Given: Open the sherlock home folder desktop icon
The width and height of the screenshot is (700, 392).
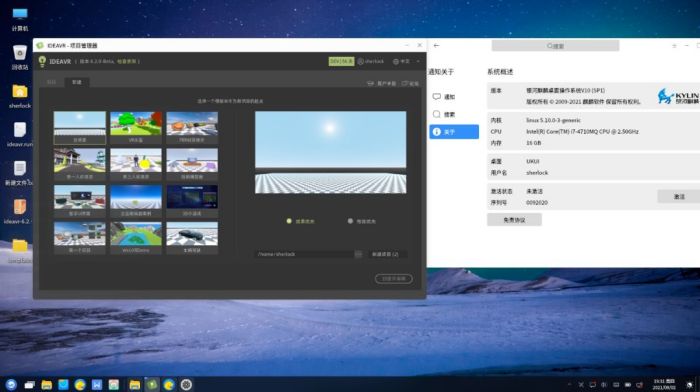Looking at the screenshot, I should 20,96.
